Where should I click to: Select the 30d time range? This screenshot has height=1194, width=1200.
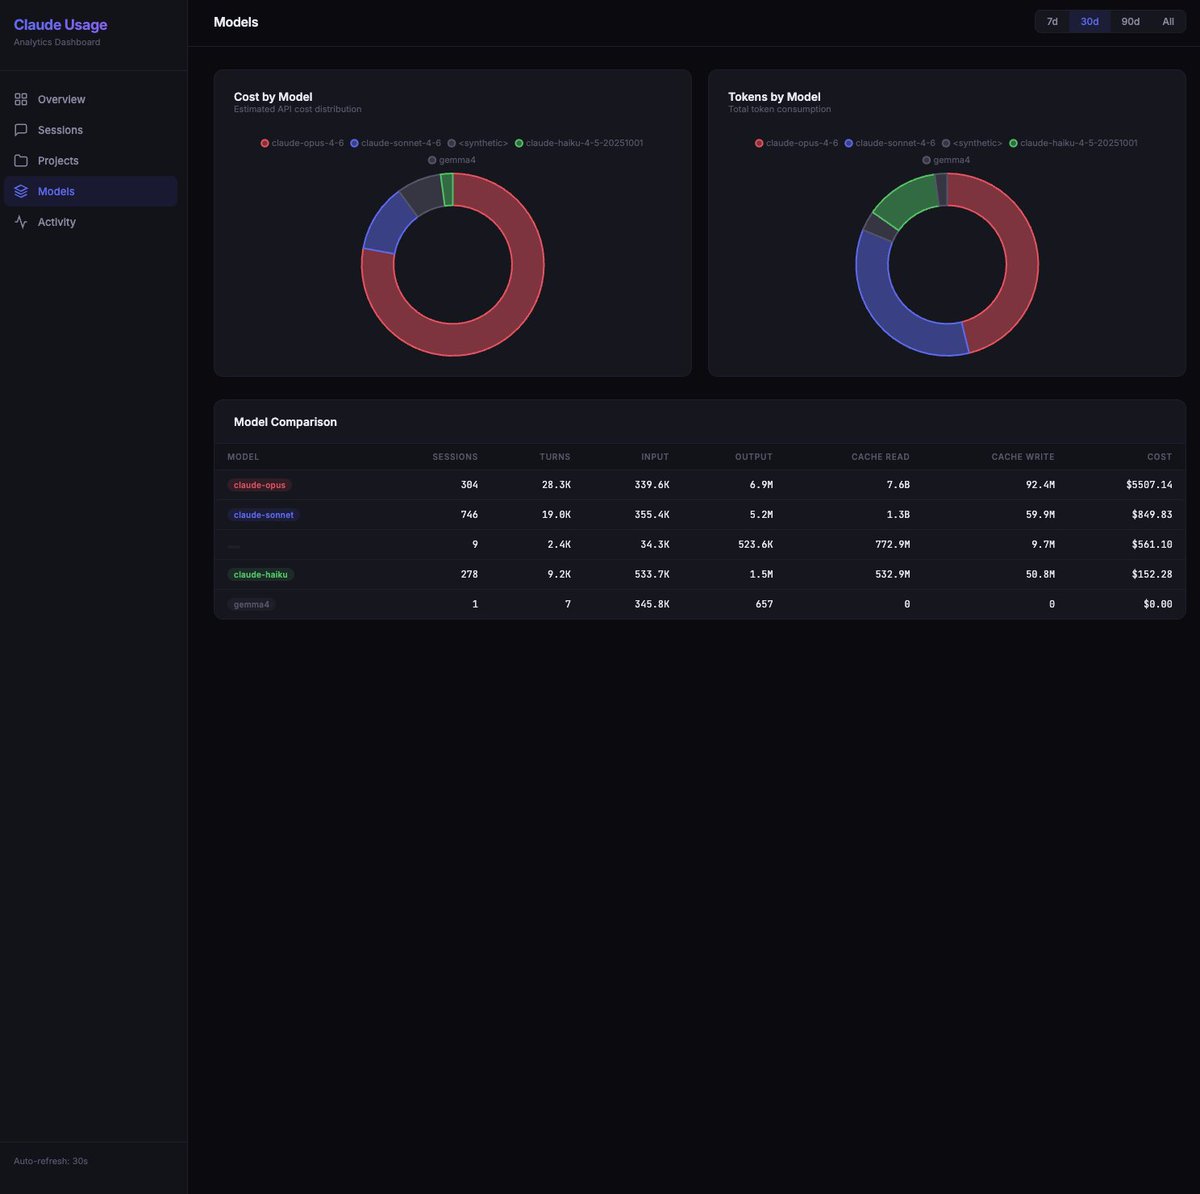click(x=1089, y=21)
